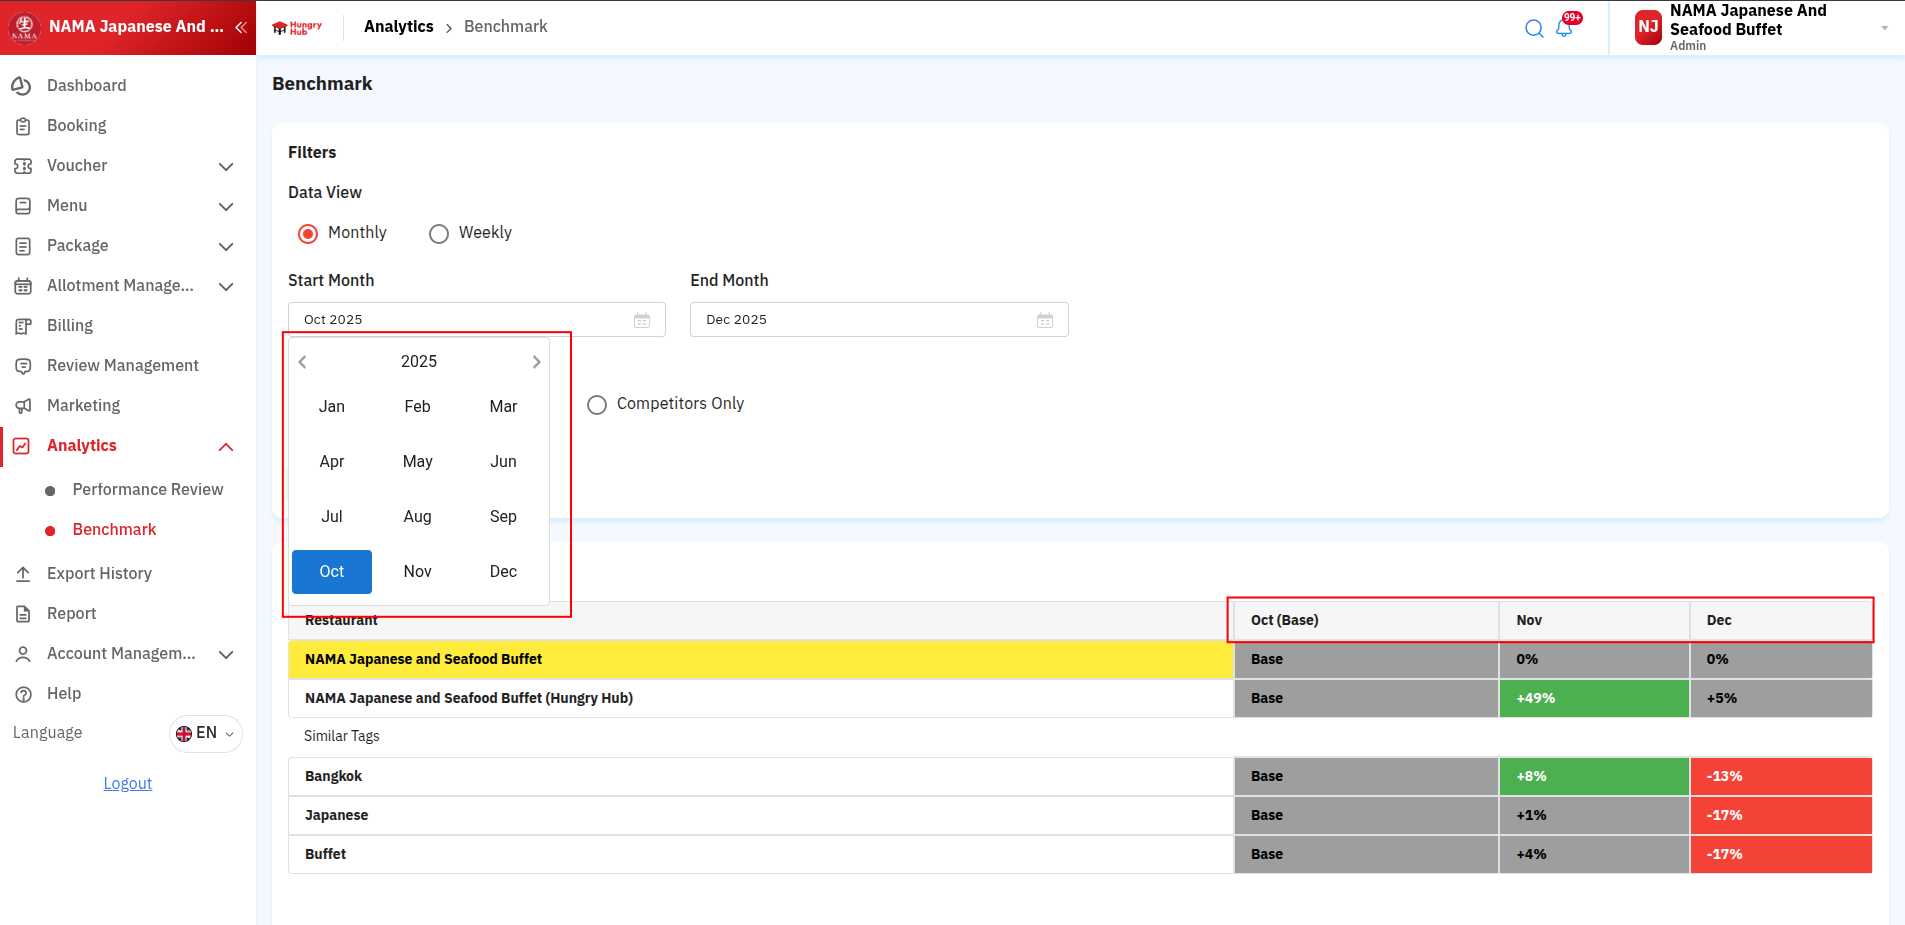Click the Hungry Hub logo
The width and height of the screenshot is (1905, 925).
pyautogui.click(x=298, y=27)
